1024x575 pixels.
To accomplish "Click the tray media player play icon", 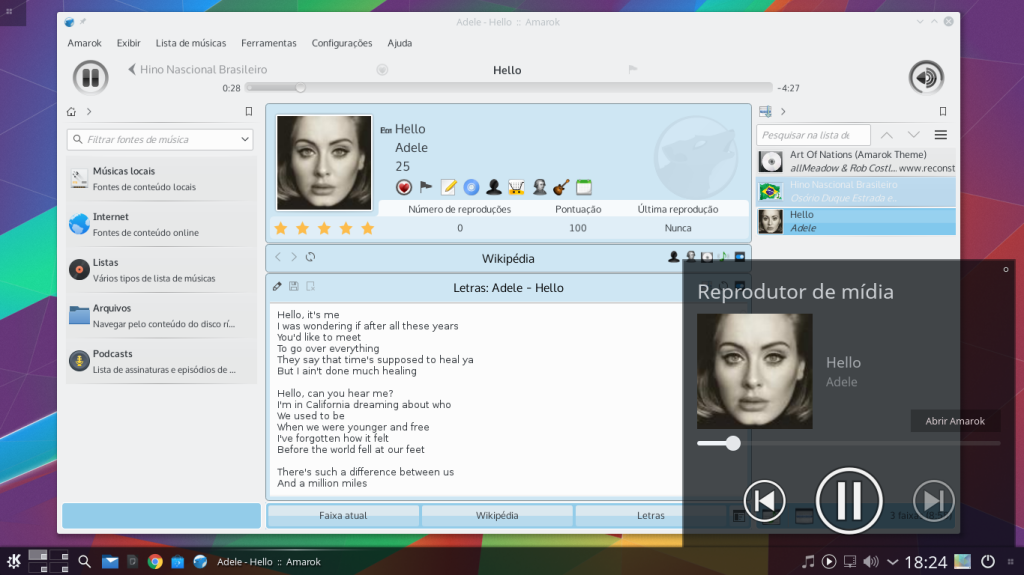I will coord(829,561).
